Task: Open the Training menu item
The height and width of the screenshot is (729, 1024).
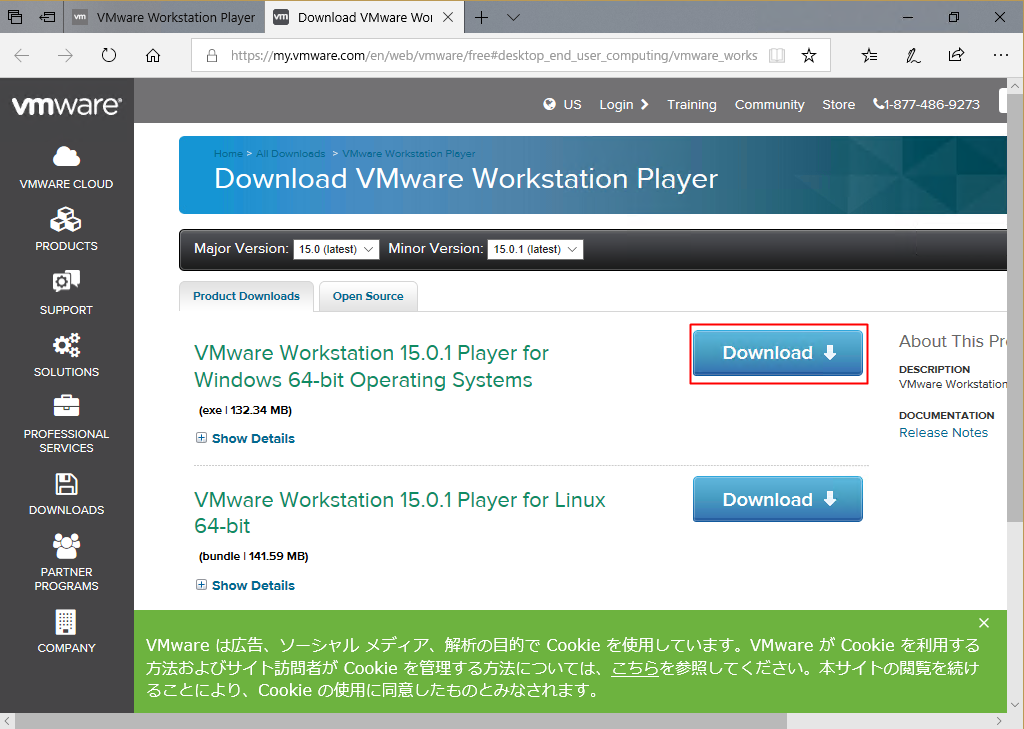Action: 692,105
